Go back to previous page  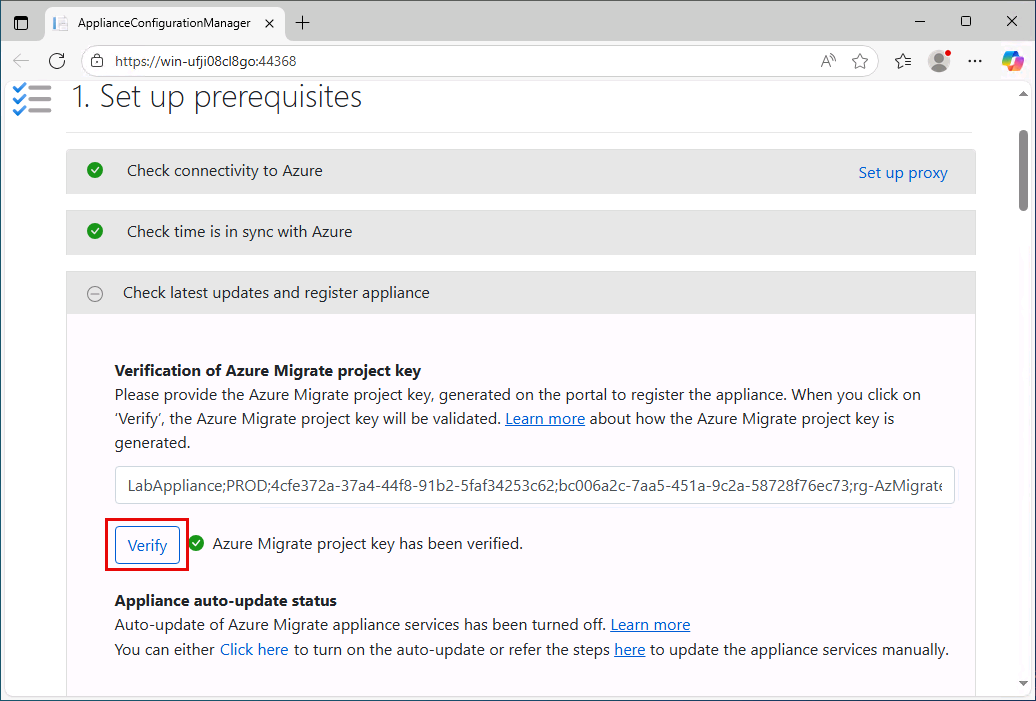click(21, 61)
